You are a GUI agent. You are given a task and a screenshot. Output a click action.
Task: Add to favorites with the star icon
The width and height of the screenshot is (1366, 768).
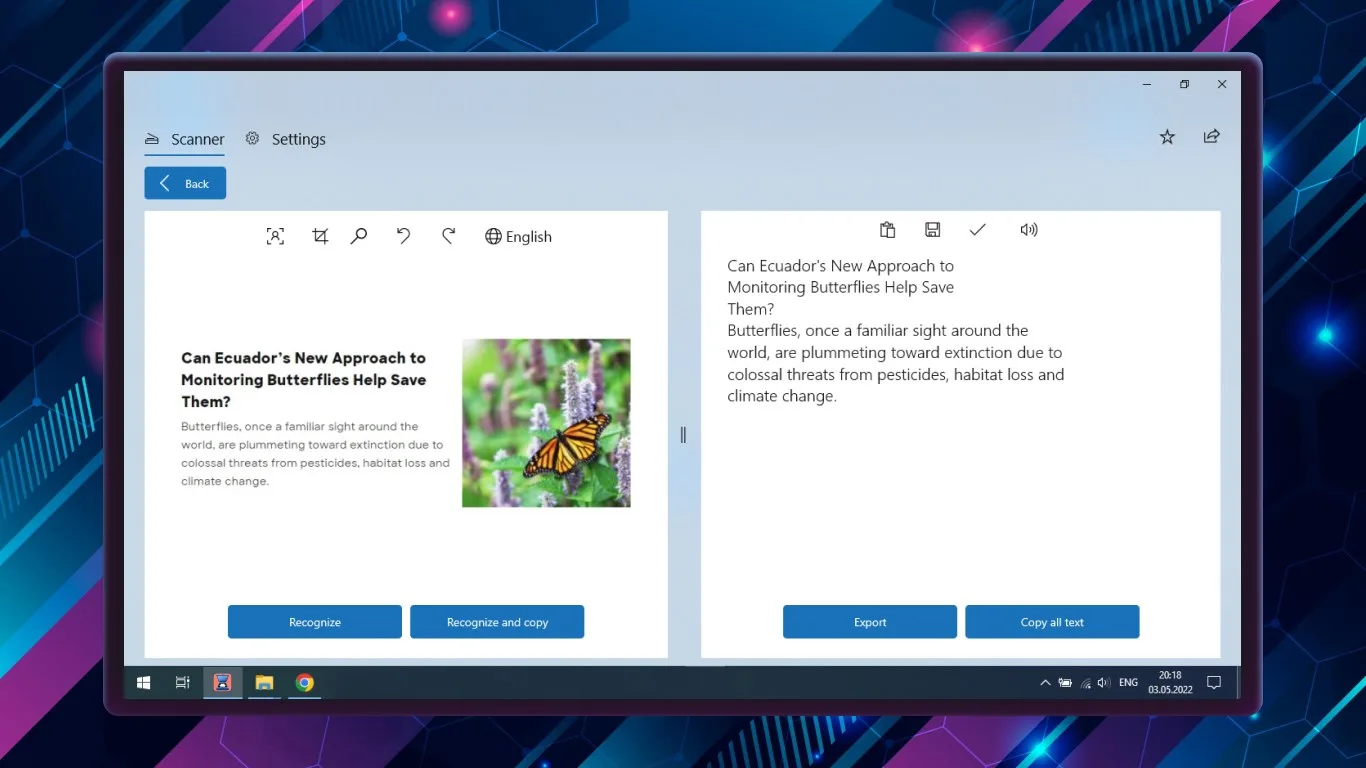coord(1167,137)
